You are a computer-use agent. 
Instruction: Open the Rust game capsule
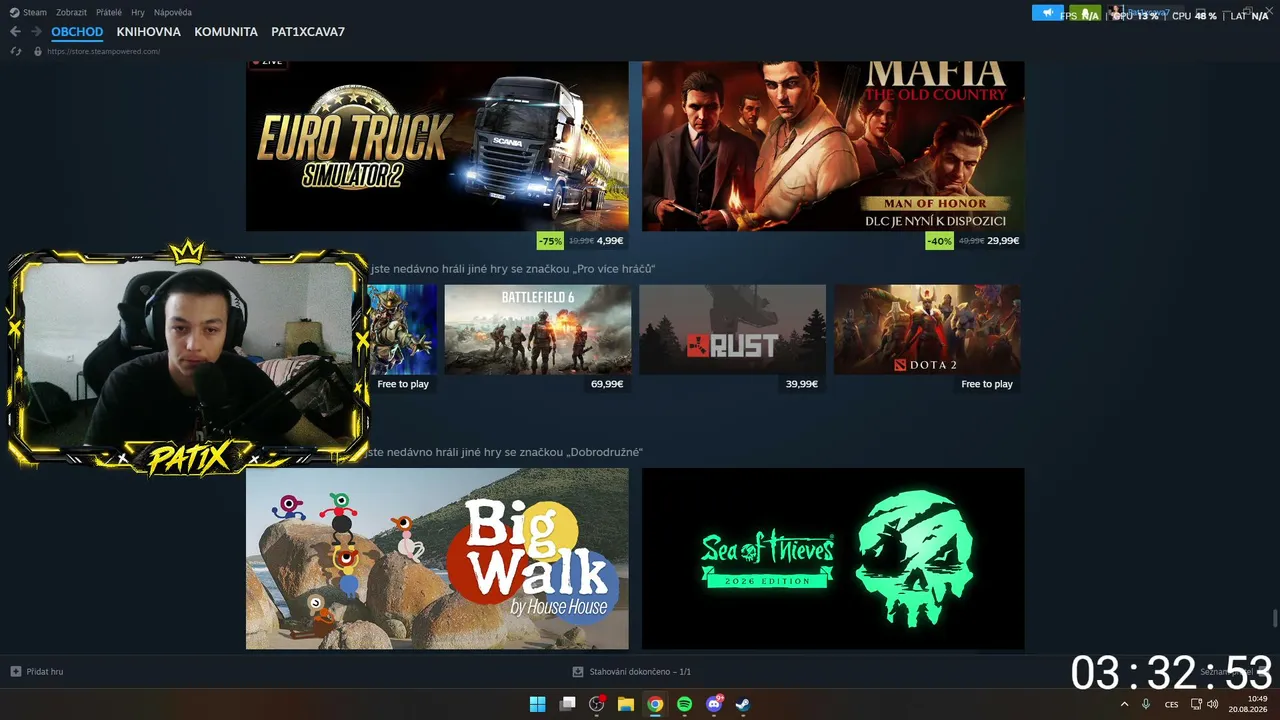pyautogui.click(x=733, y=329)
